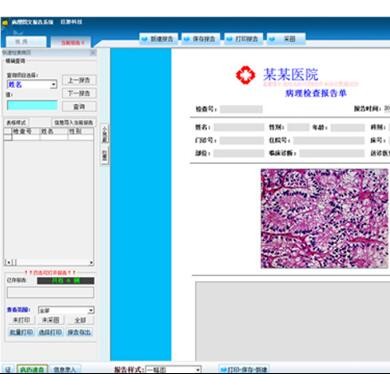
Task: Click the 查询 (query) button
Action: (79, 107)
